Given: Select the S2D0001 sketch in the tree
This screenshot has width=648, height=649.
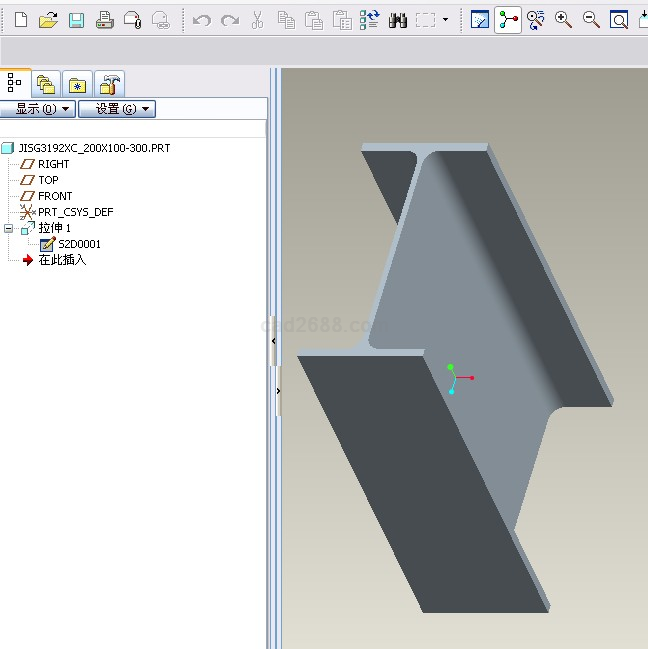Looking at the screenshot, I should click(x=78, y=244).
